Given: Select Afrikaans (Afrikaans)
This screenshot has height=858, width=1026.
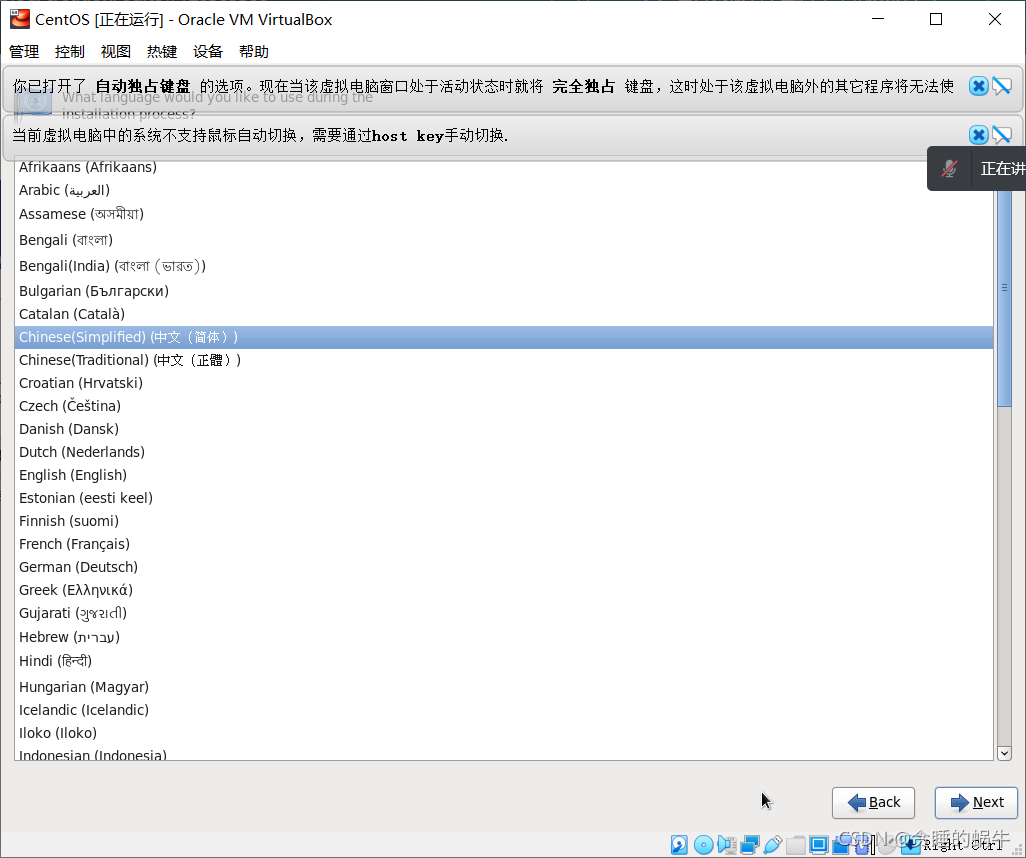Looking at the screenshot, I should point(503,167).
